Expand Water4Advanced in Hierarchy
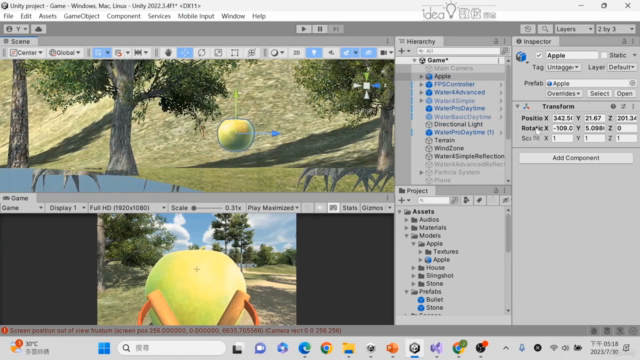 pos(421,93)
